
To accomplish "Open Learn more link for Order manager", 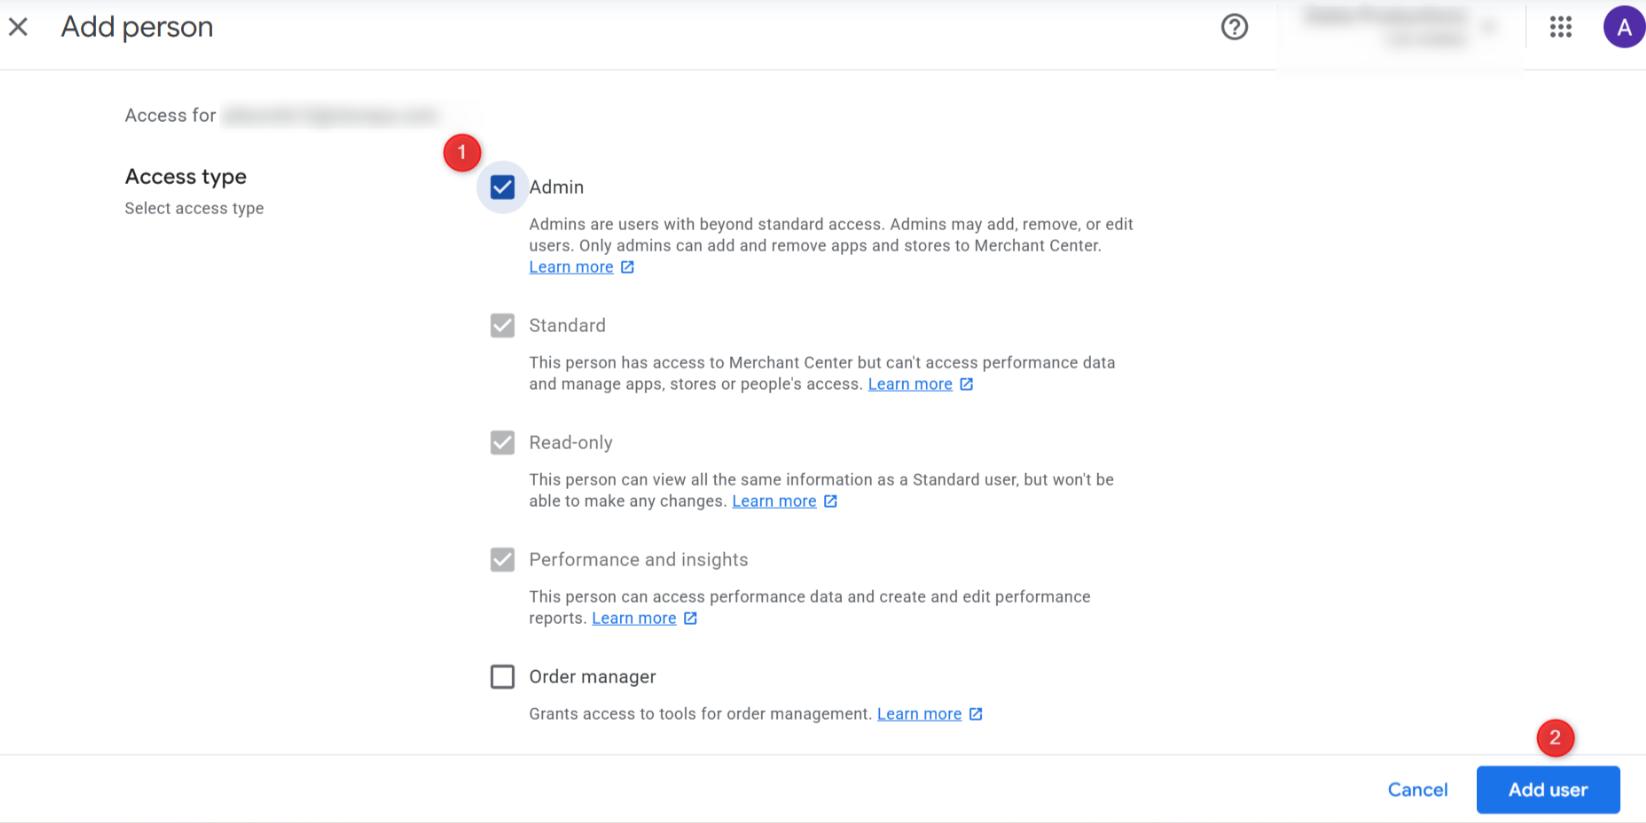I will click(x=919, y=714).
